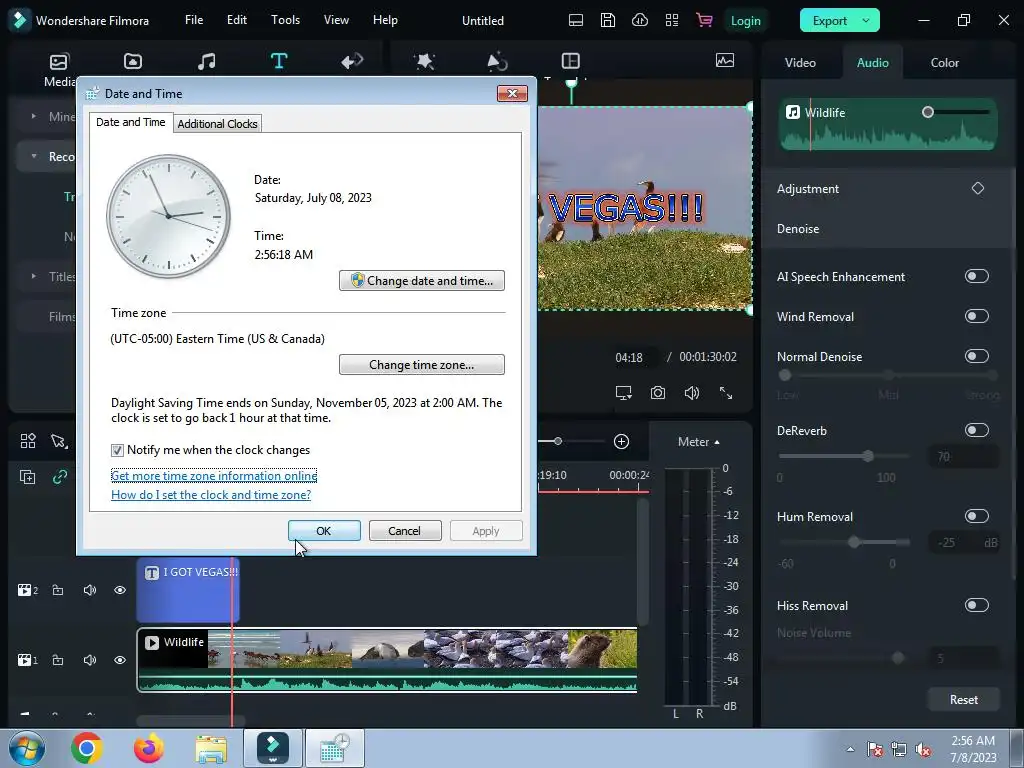Turn on the Normal Denoise switch
This screenshot has height=768, width=1024.
coord(976,356)
